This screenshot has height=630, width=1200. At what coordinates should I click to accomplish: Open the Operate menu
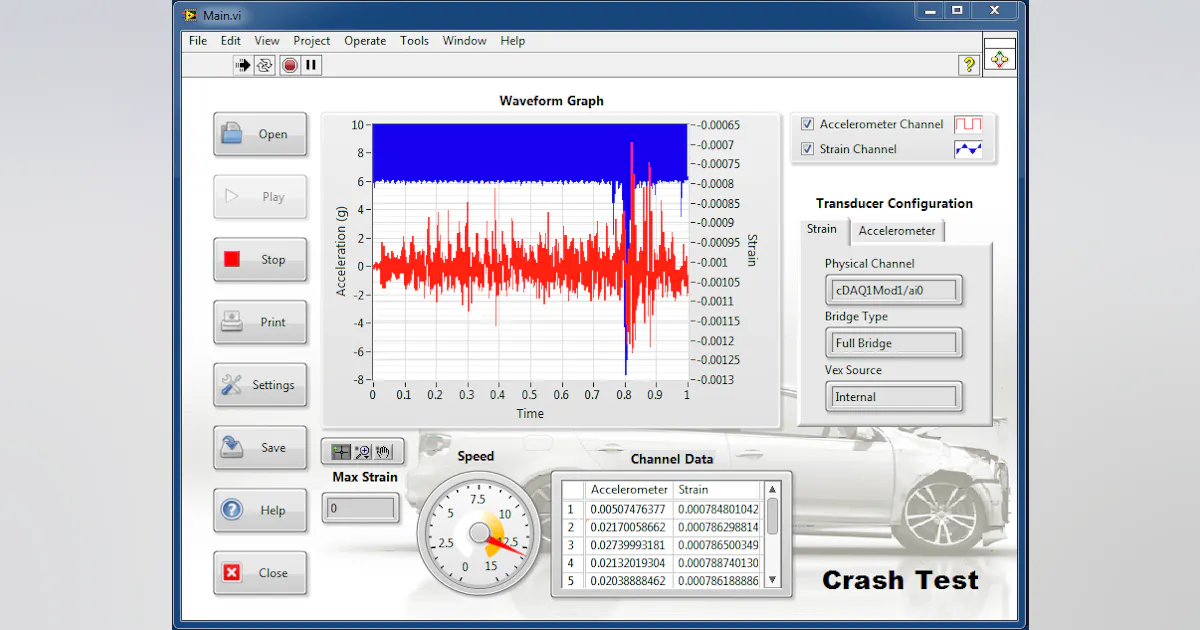tap(365, 41)
